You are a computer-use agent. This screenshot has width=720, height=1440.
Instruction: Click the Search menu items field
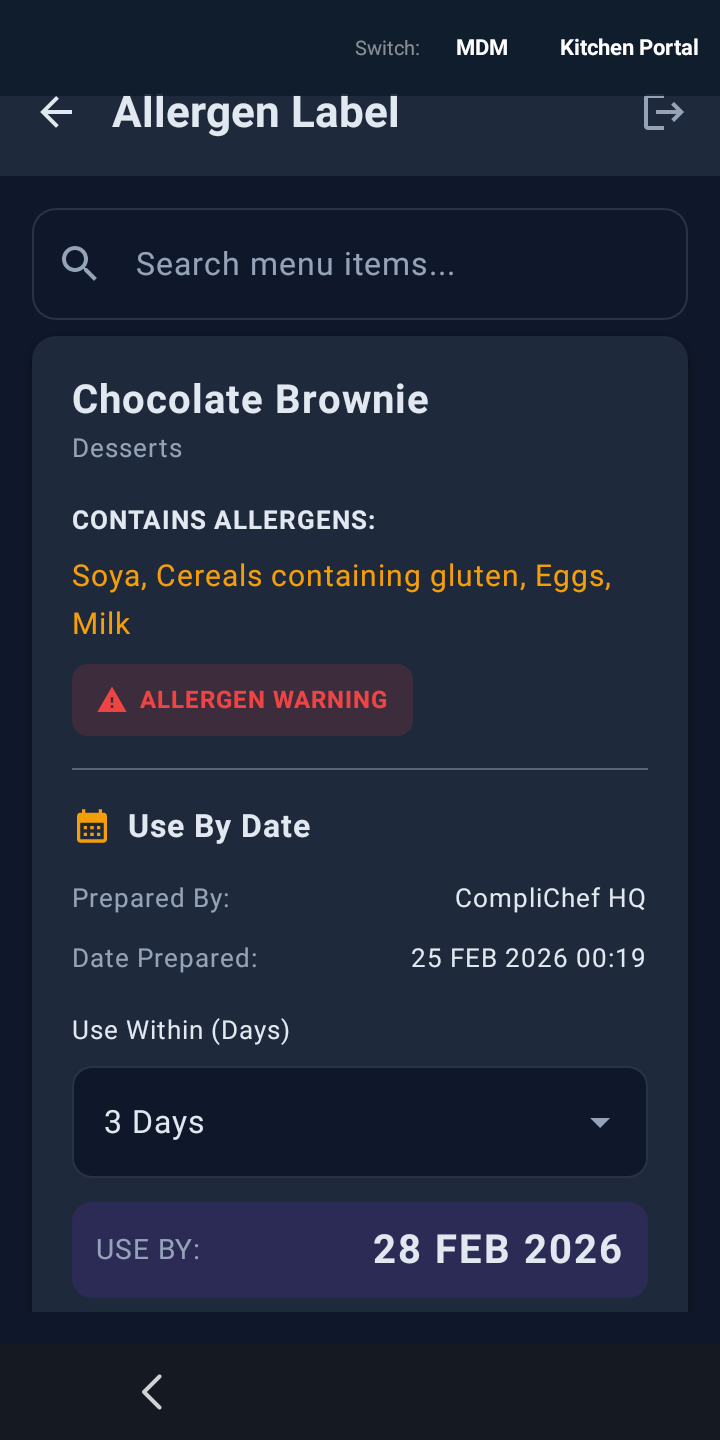coord(360,263)
